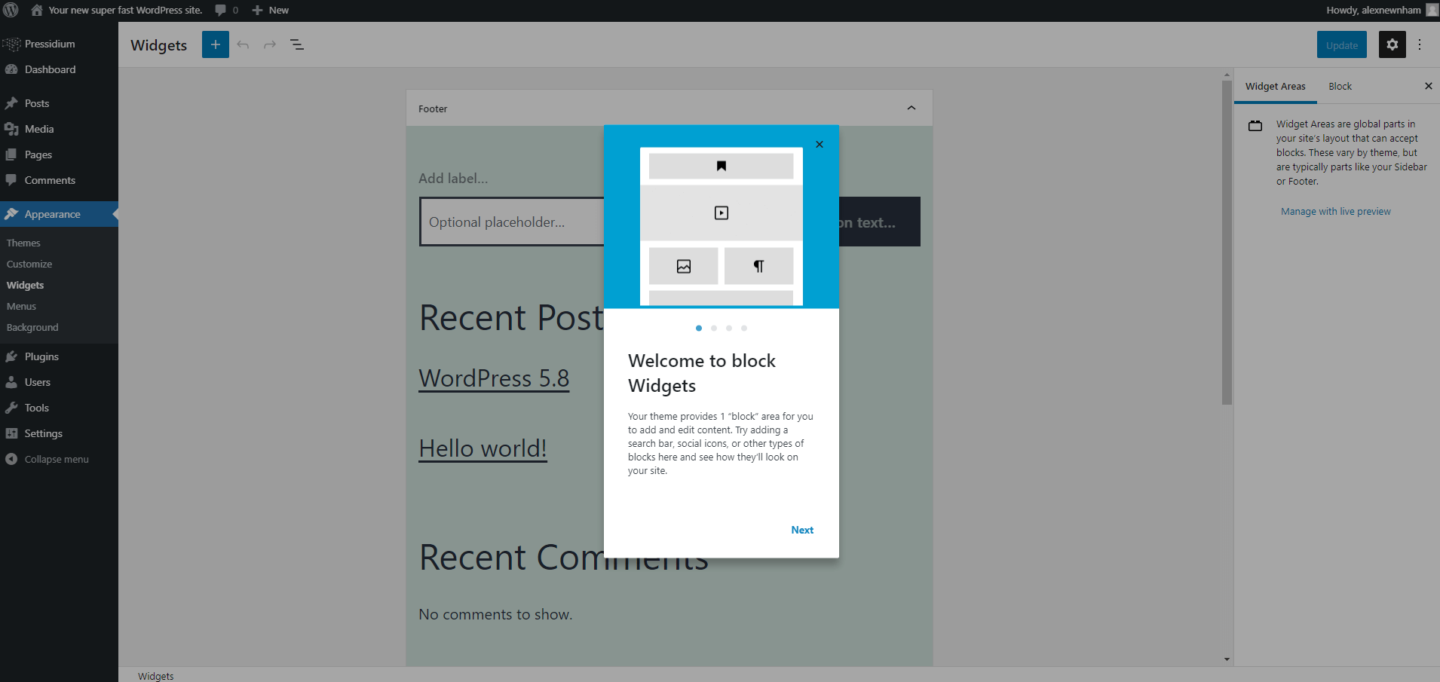The image size is (1440, 682).
Task: Open the Background submenu item
Action: tap(32, 327)
